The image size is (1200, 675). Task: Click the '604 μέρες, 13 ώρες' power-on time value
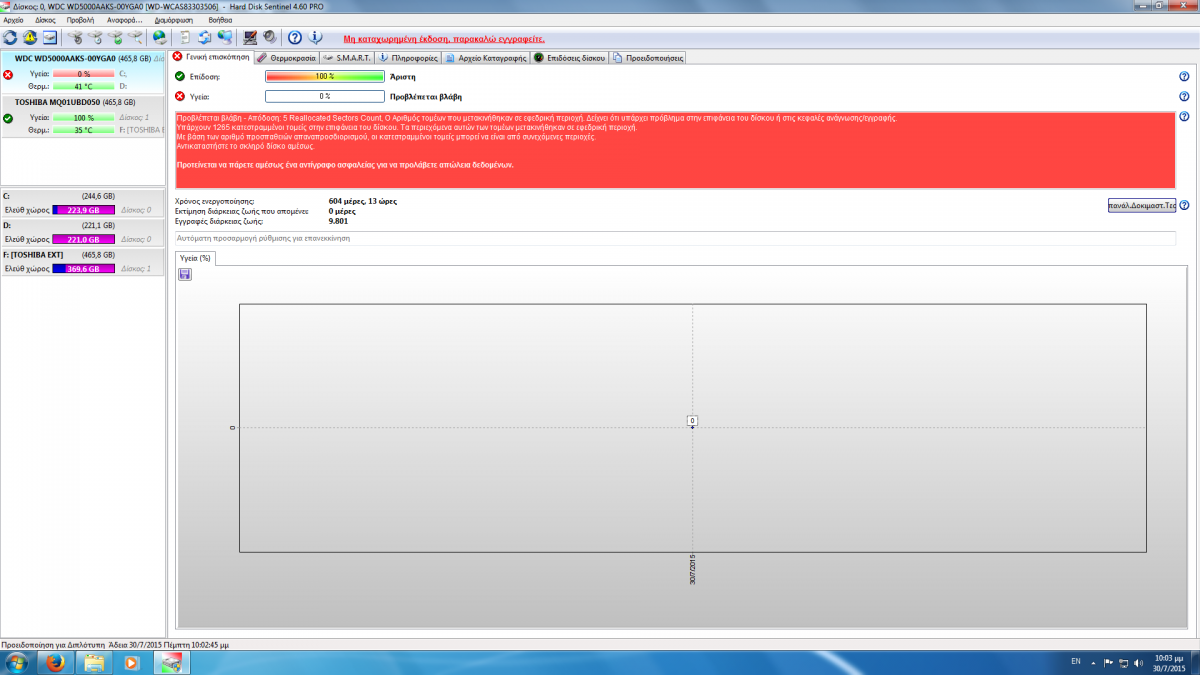(x=363, y=201)
